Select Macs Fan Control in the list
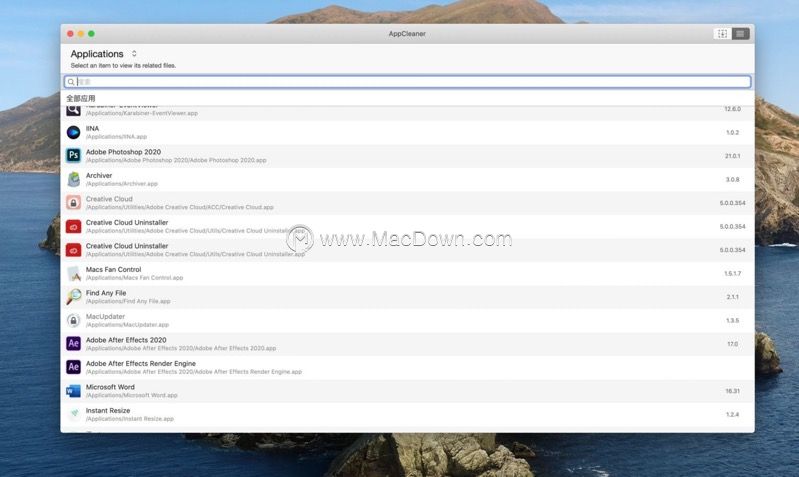The image size is (799, 477). coord(114,270)
